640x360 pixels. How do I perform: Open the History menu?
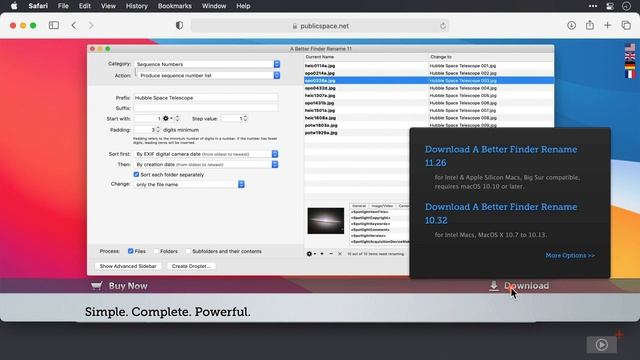point(136,6)
